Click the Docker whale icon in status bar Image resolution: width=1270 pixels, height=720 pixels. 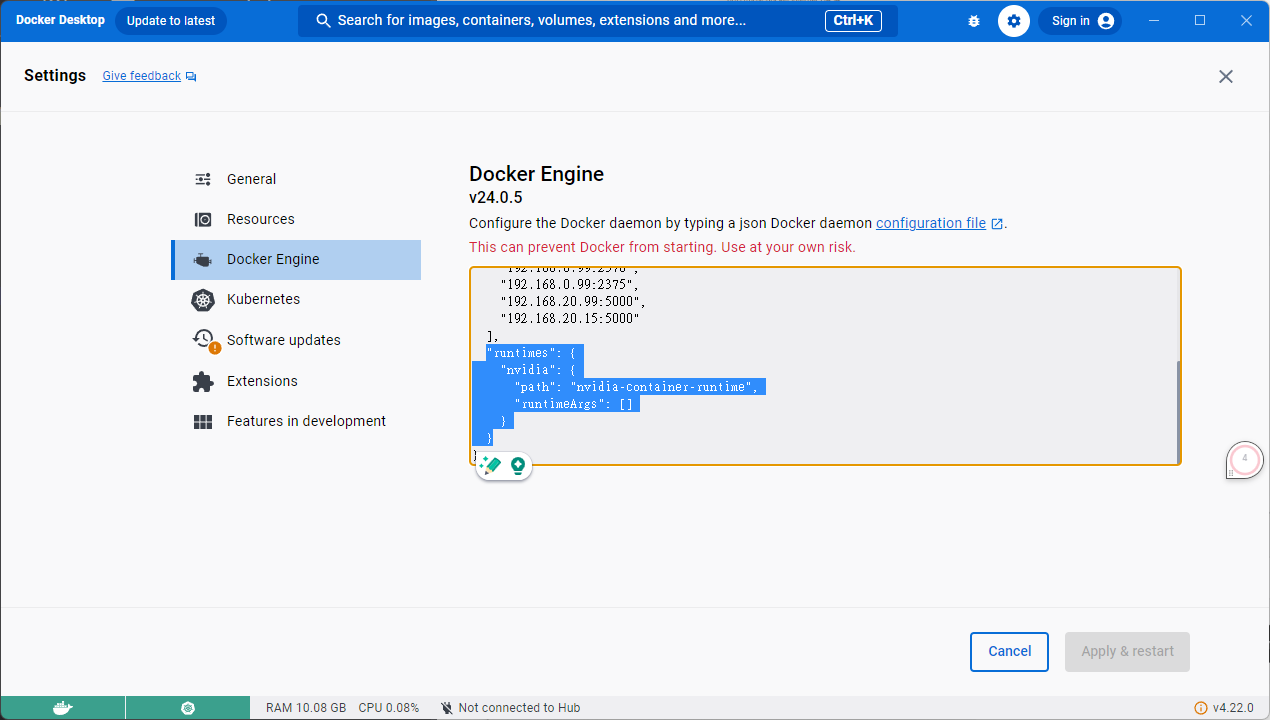click(x=62, y=708)
